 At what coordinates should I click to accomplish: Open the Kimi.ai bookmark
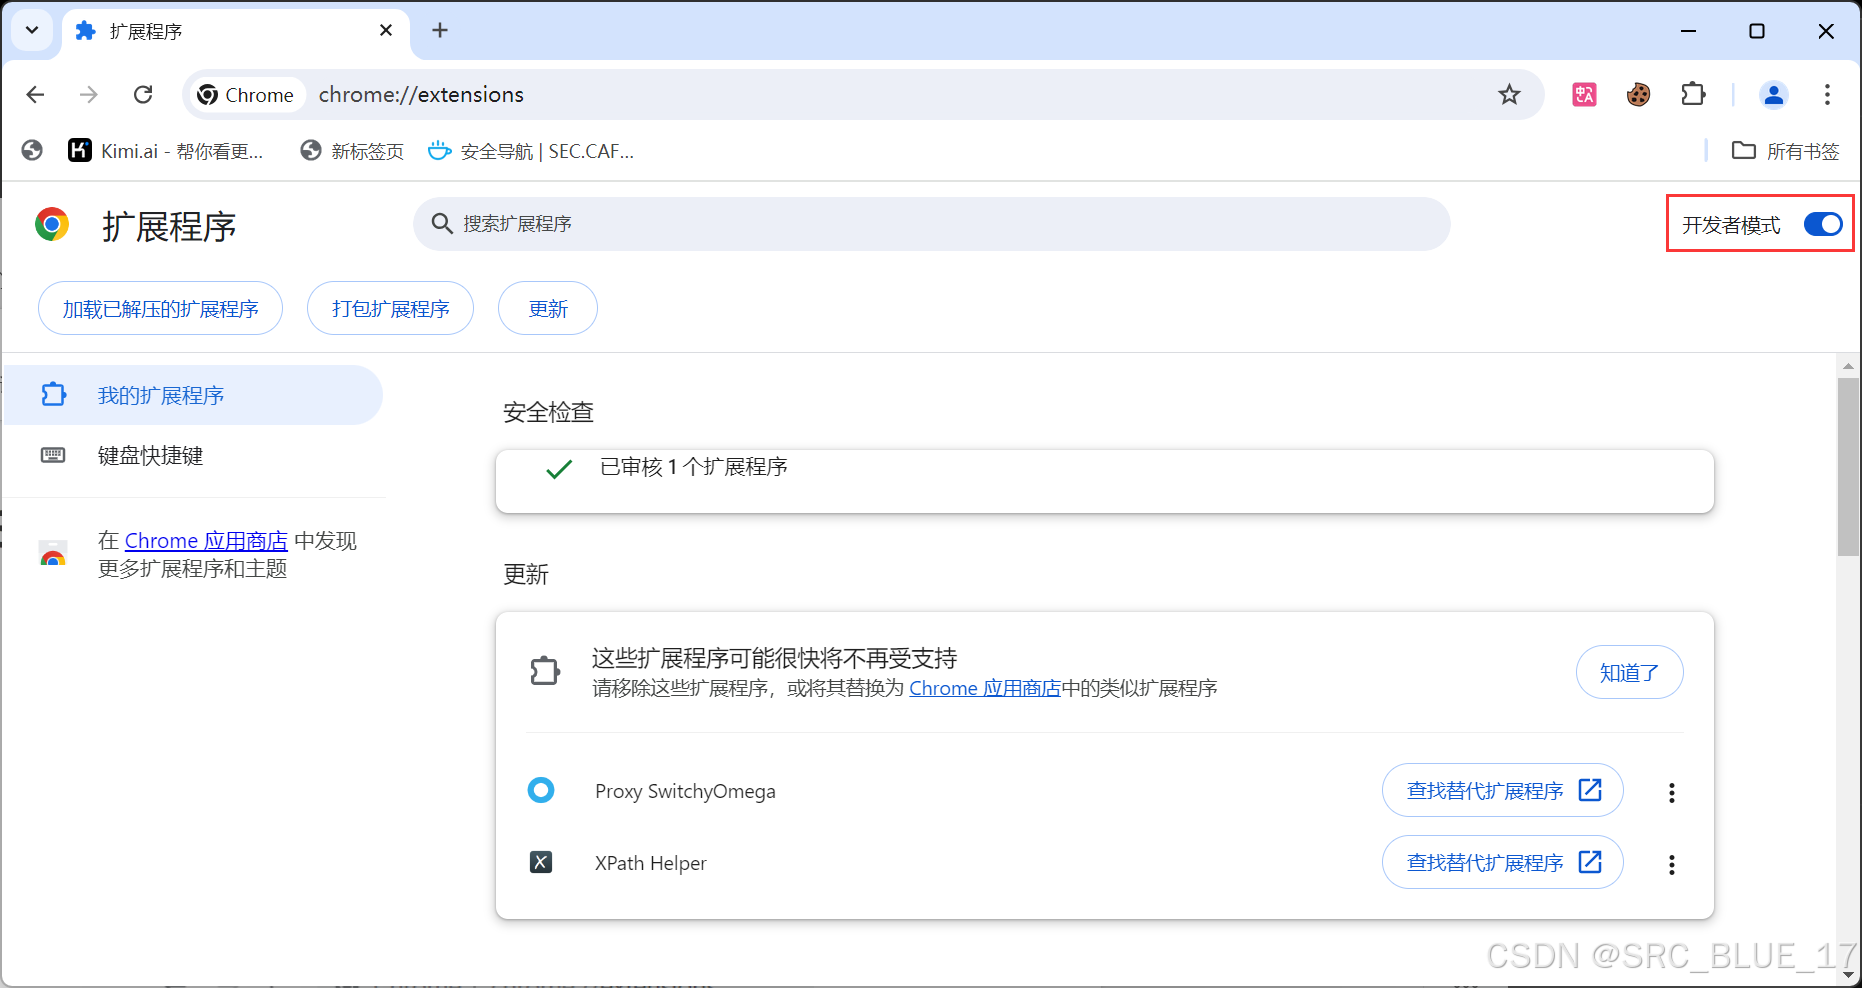[166, 150]
